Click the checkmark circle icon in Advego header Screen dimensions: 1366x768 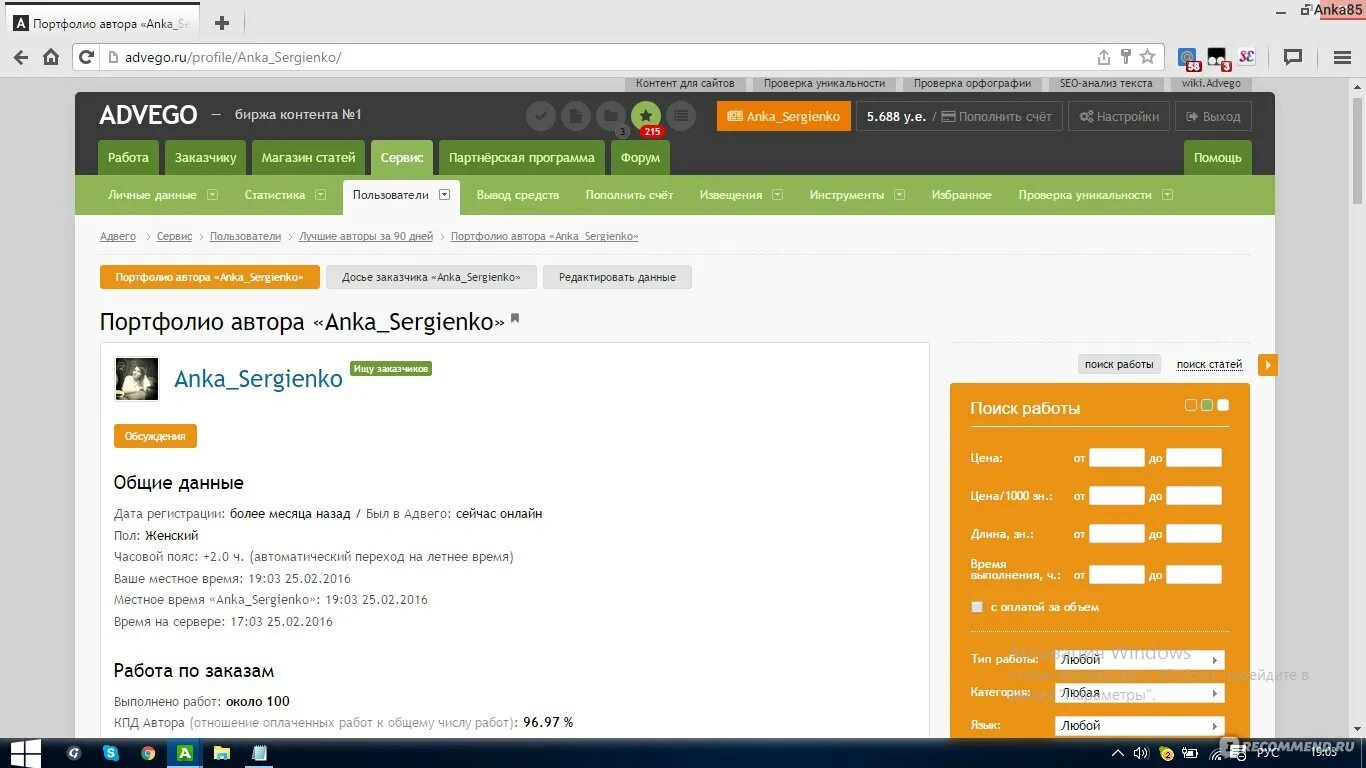tap(541, 116)
